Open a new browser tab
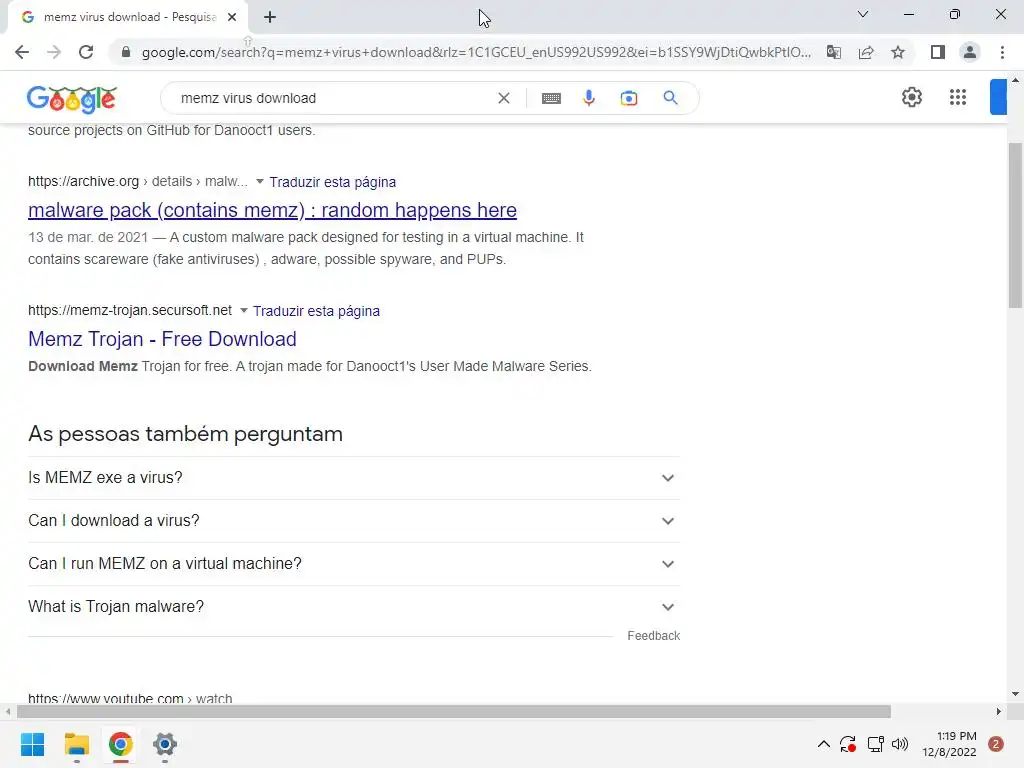This screenshot has width=1024, height=768. [x=270, y=18]
